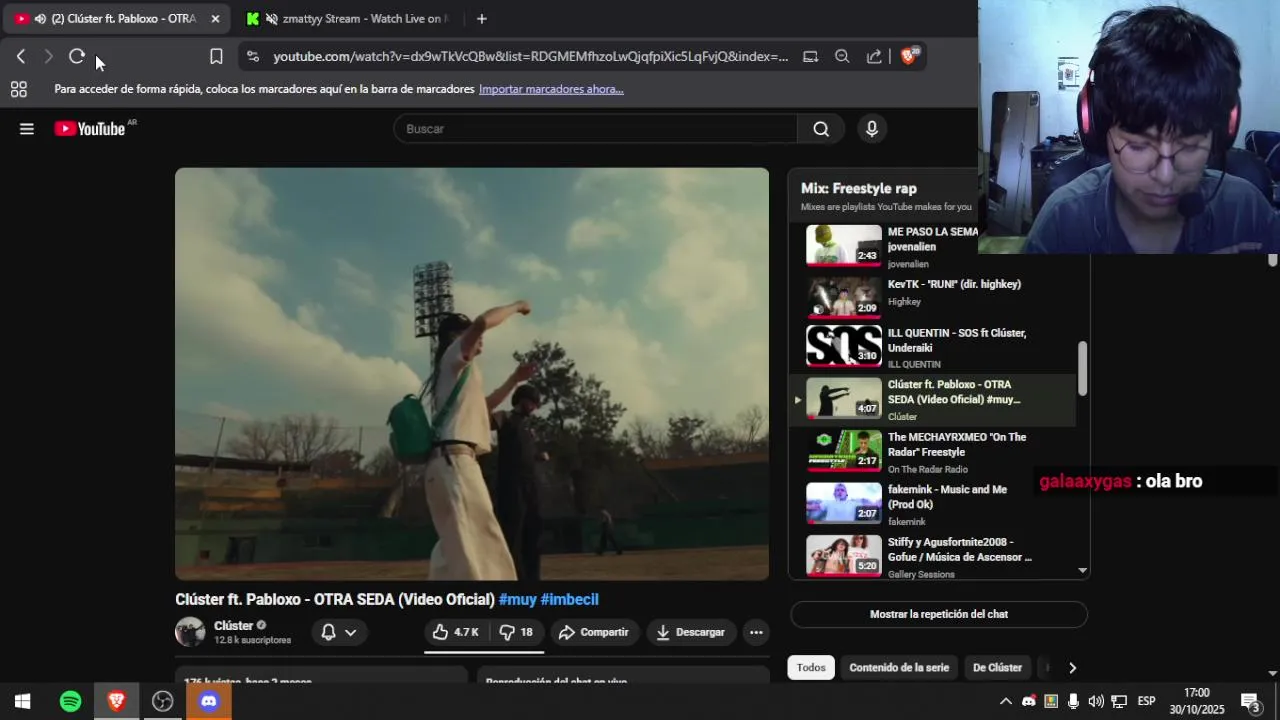Viewport: 1280px width, 720px height.
Task: Unmute audio icon on zmattyy Stream tab
Action: 271,19
